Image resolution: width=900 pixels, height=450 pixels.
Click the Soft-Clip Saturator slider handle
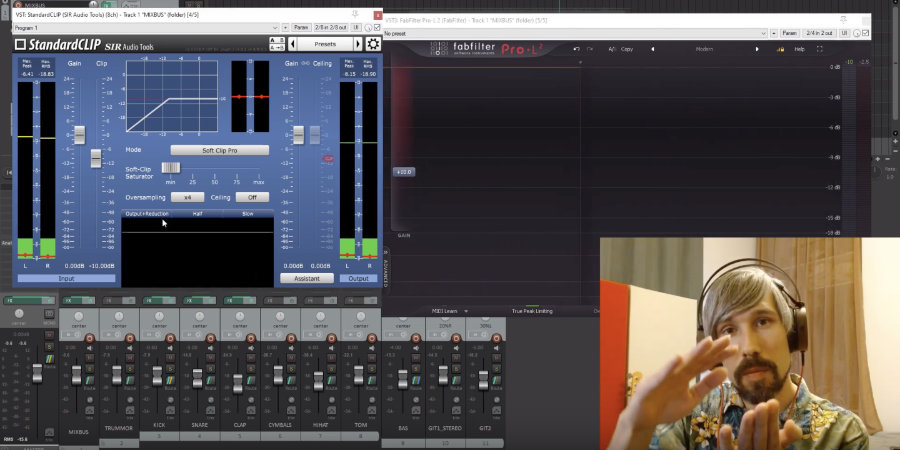tap(170, 168)
